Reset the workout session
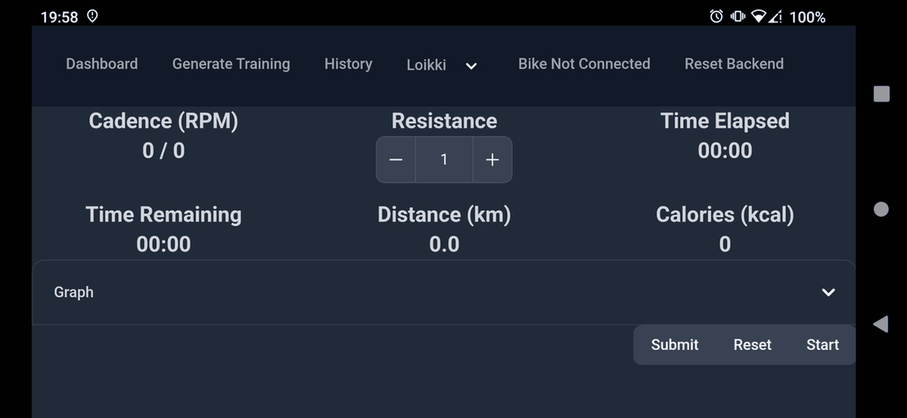 tap(752, 344)
